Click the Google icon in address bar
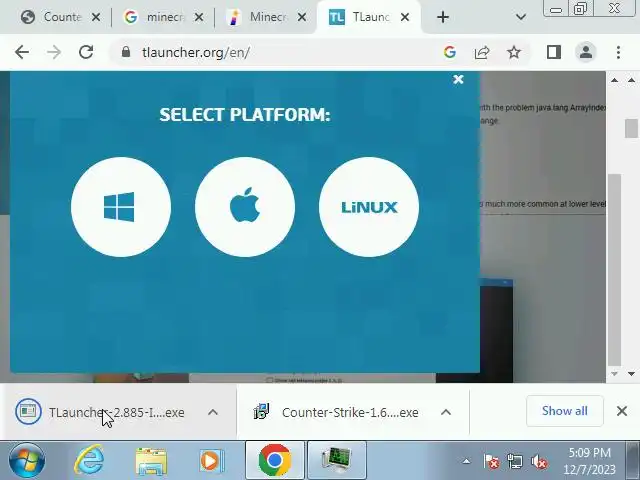This screenshot has height=480, width=640. click(x=449, y=52)
